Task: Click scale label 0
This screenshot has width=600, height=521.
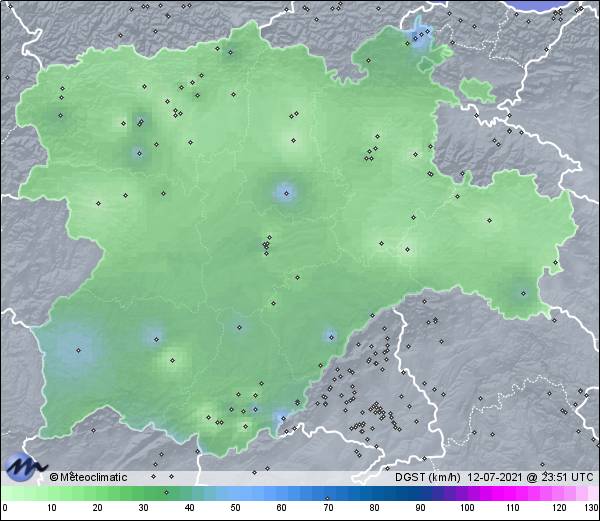Action: (x=5, y=508)
